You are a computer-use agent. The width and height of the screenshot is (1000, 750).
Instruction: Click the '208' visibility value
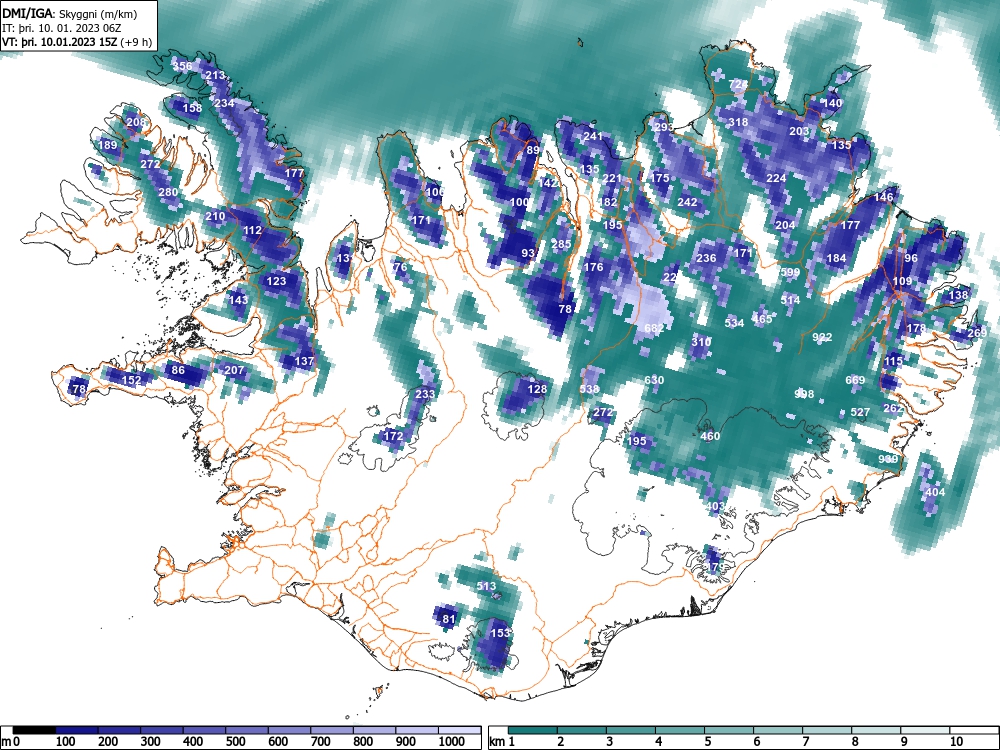tap(136, 122)
